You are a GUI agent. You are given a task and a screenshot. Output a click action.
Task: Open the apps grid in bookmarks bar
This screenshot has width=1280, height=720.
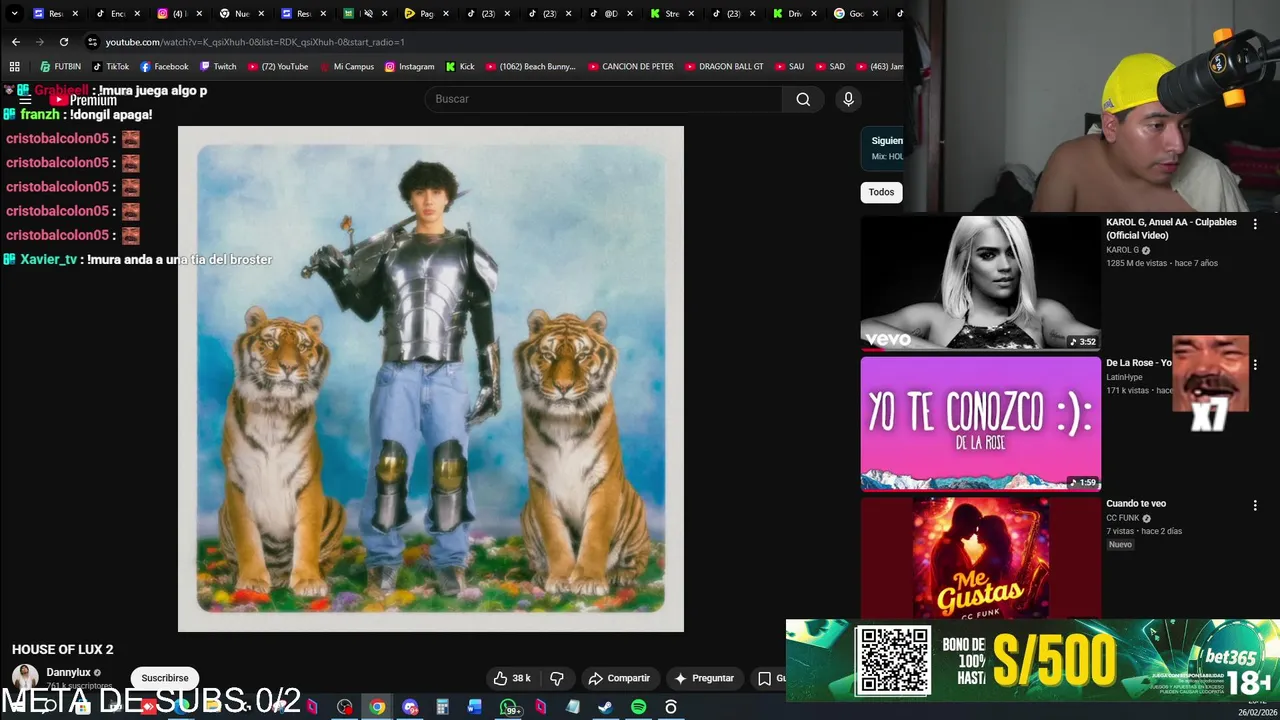(14, 67)
